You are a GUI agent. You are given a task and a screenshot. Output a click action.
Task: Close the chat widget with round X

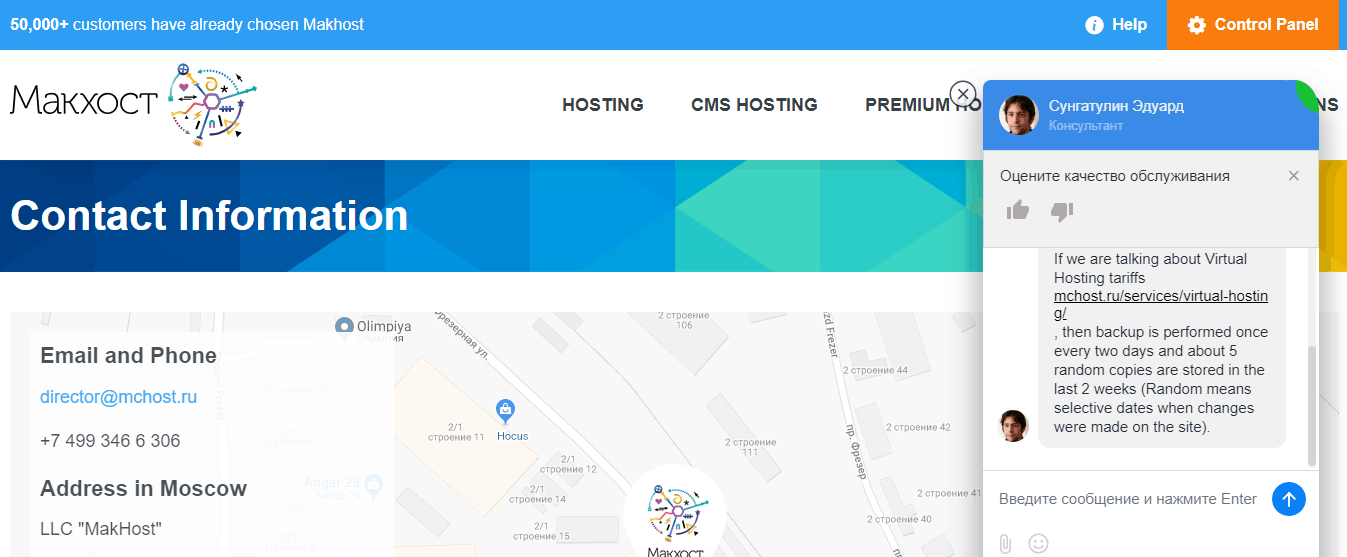coord(963,94)
